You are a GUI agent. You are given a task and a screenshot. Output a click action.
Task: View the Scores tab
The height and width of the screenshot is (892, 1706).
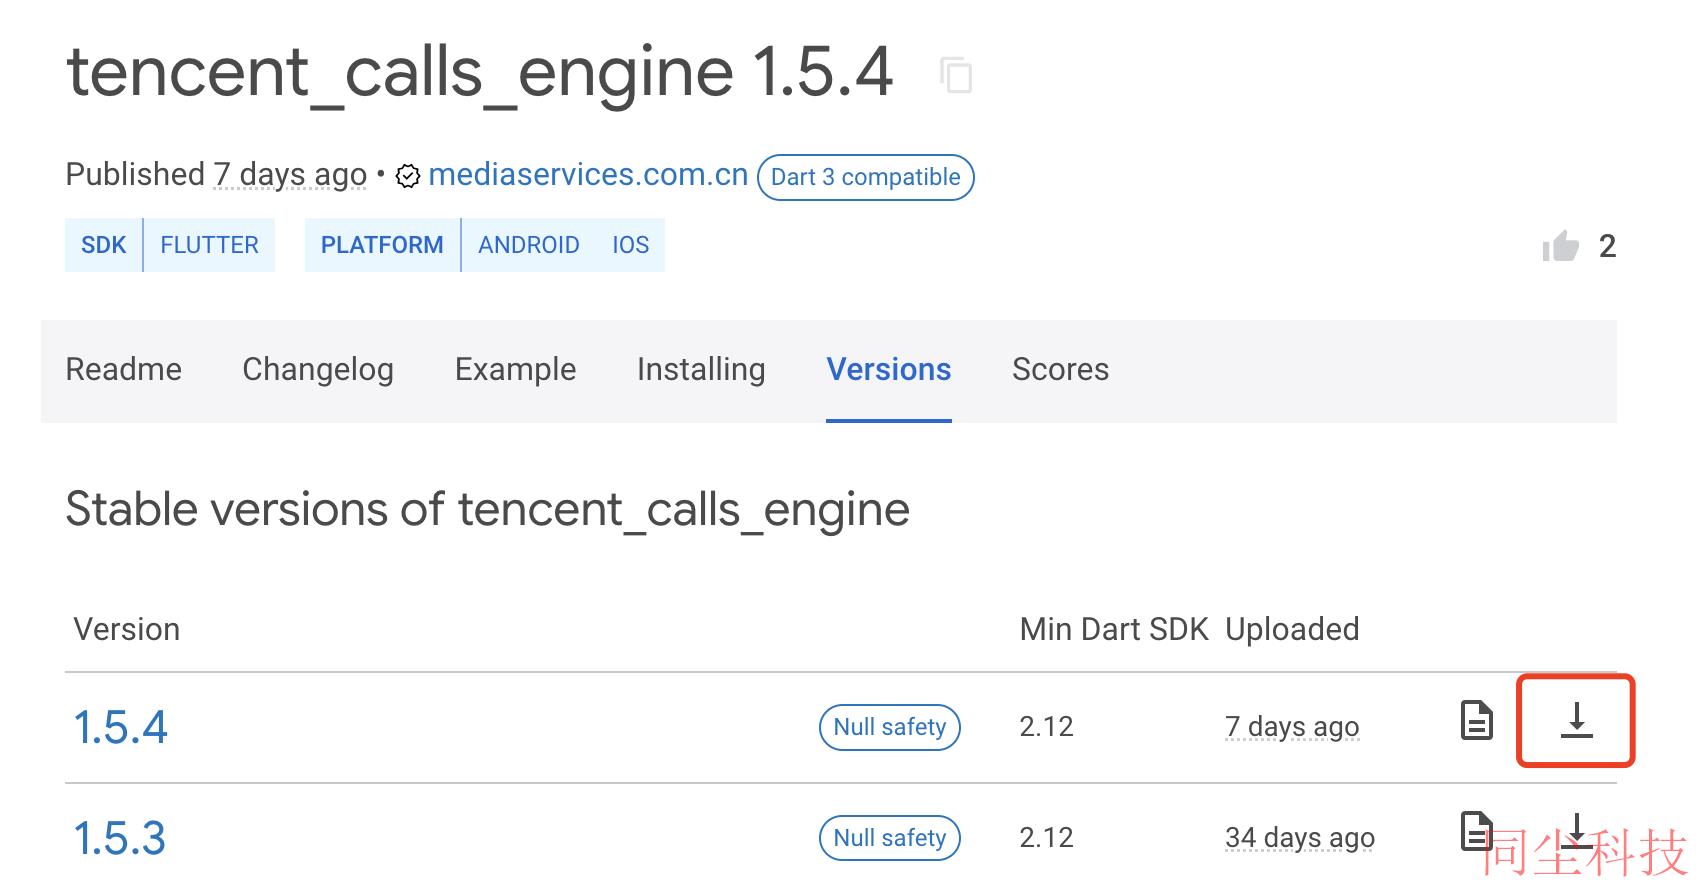point(1060,370)
